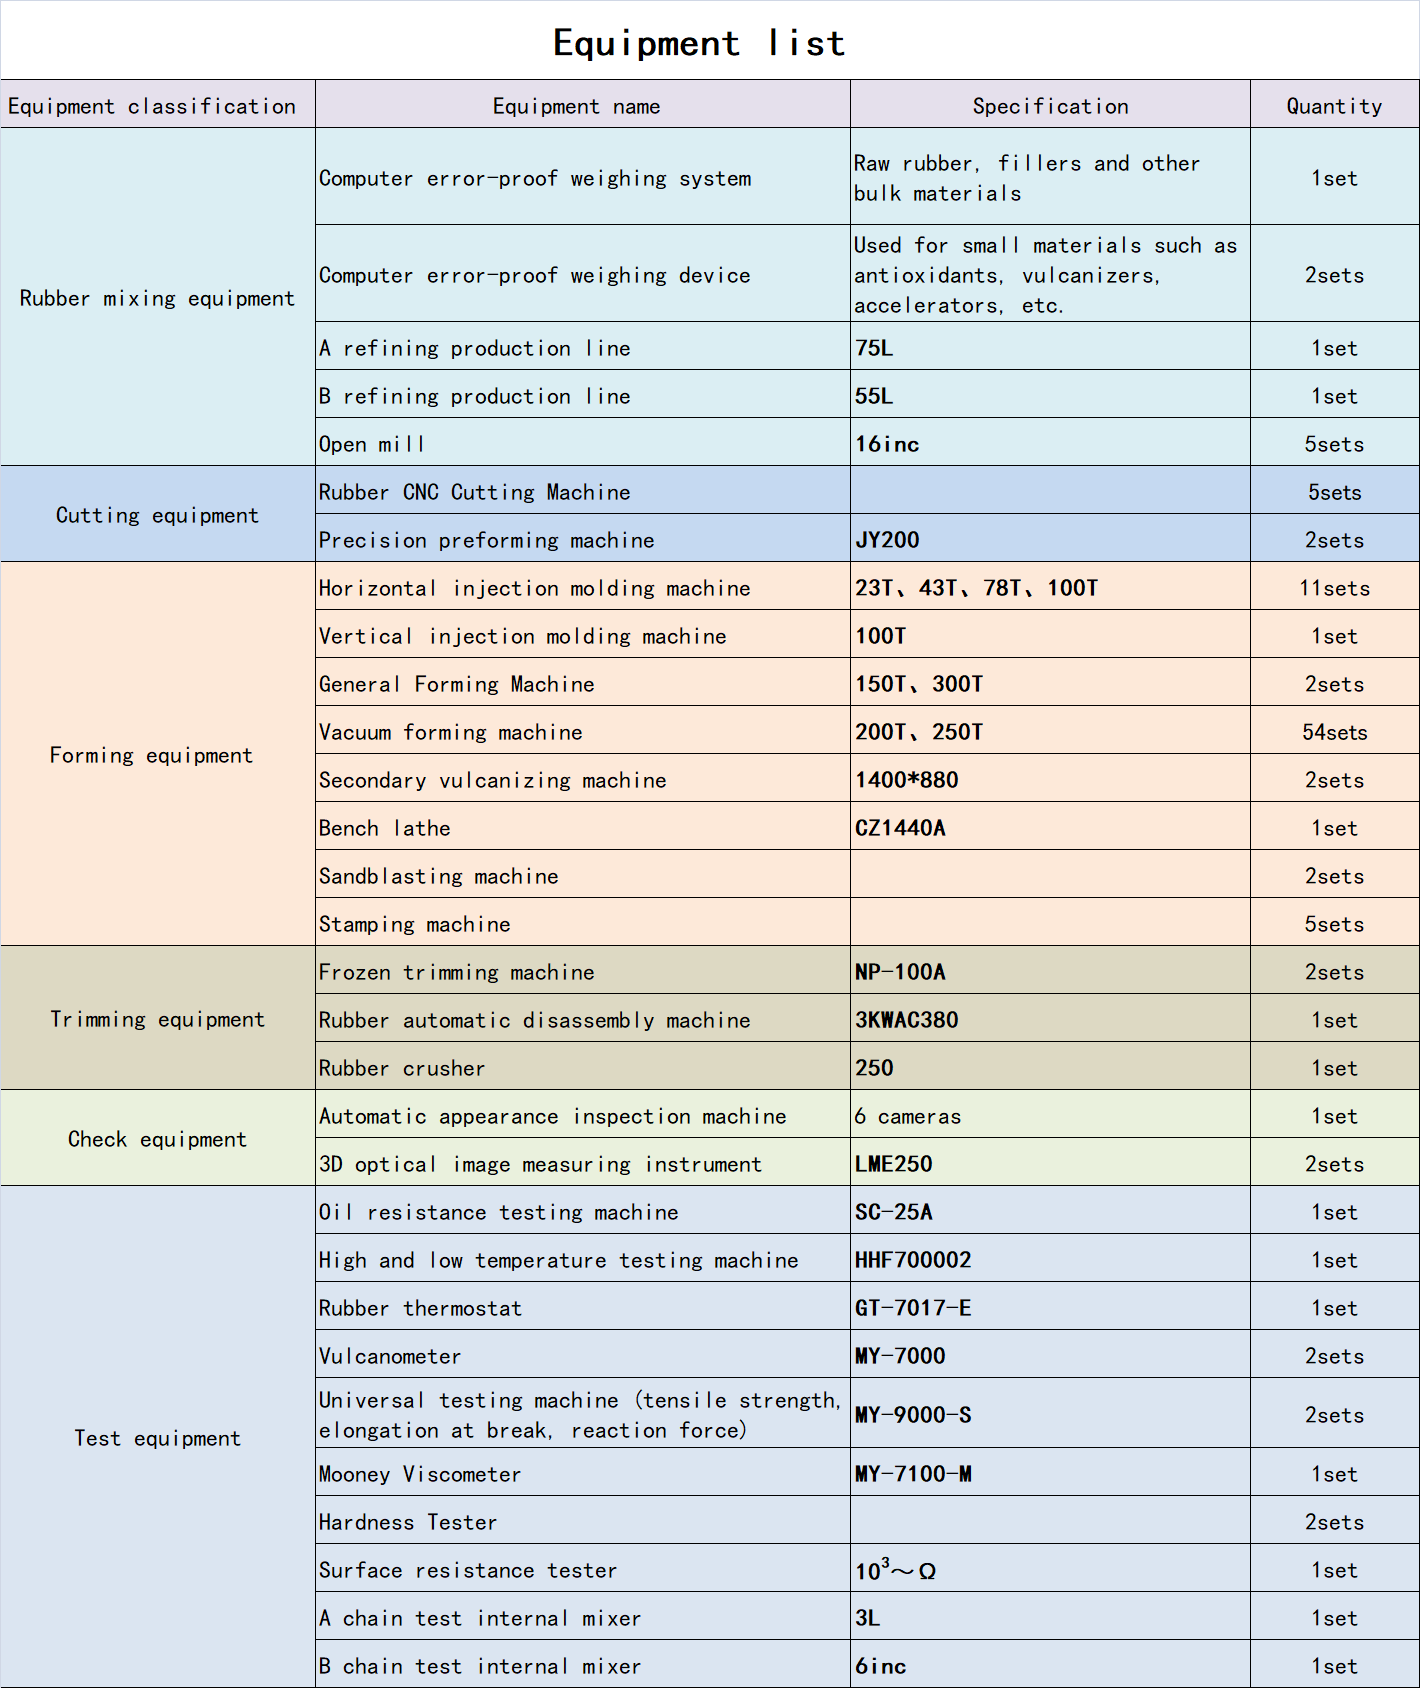Select the "Forming equipment" category cell
This screenshot has height=1688, width=1420.
point(151,755)
